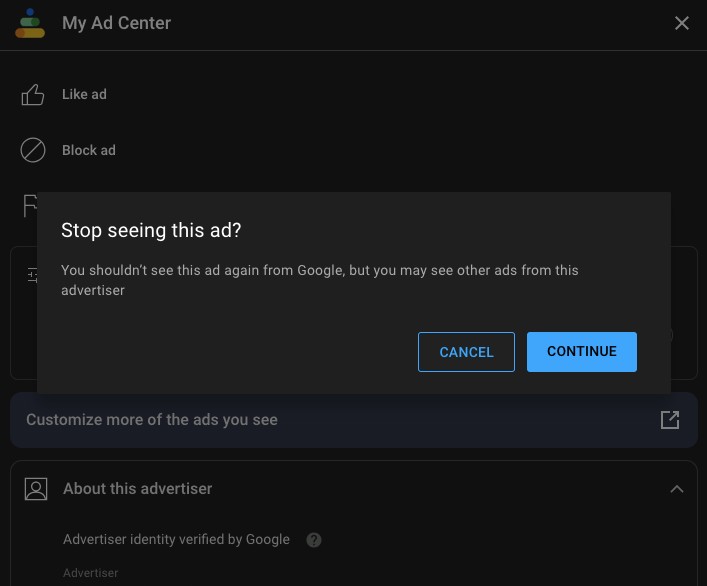
Task: Click the My Ad Center logo
Action: [30, 23]
